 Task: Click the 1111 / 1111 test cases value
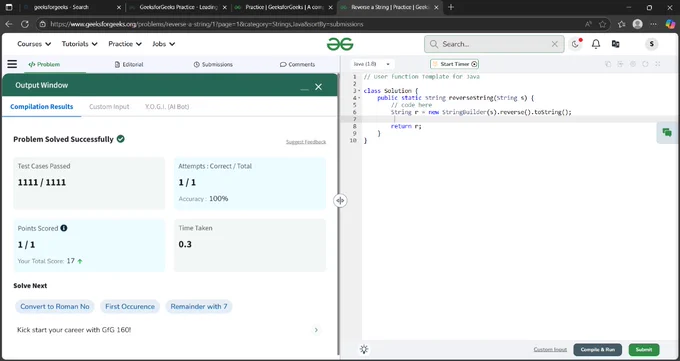click(x=42, y=182)
